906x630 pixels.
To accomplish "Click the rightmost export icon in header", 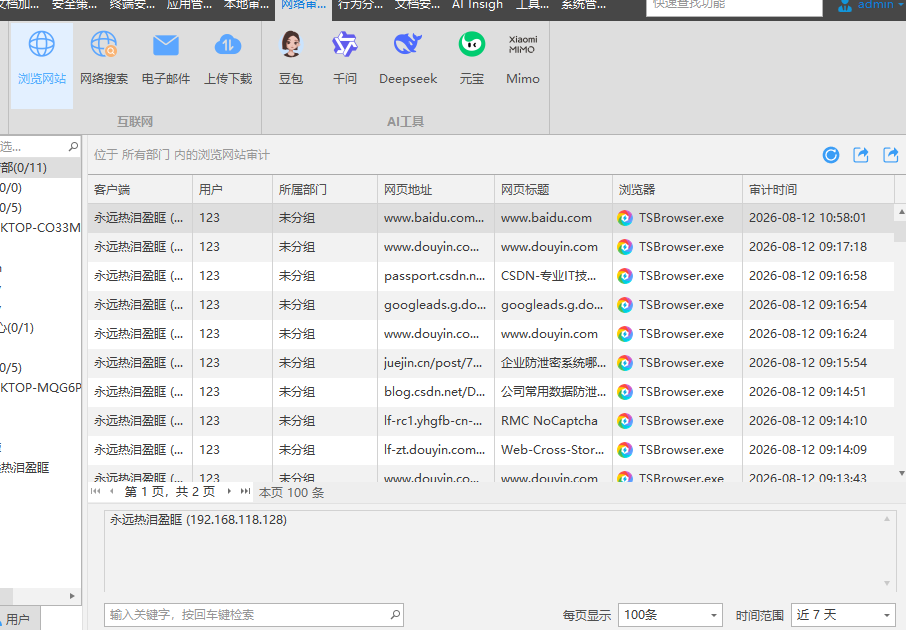I will [891, 155].
